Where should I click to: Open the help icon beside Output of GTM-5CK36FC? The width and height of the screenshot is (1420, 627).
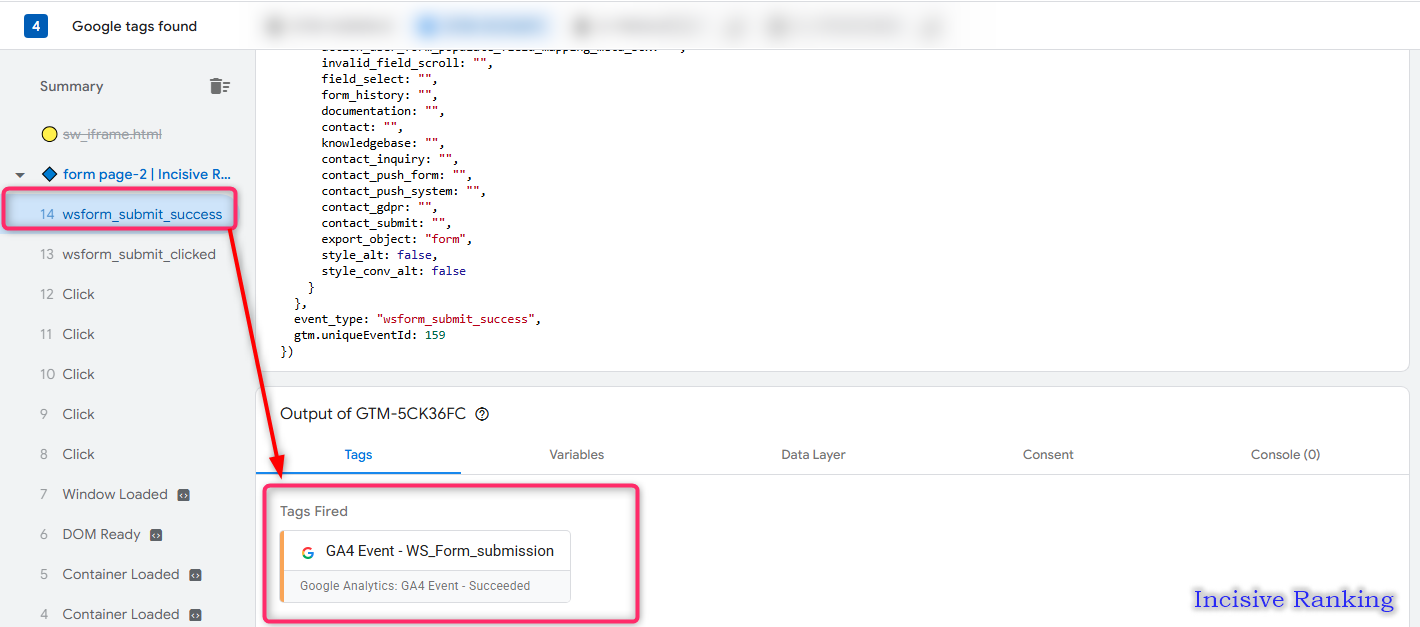pyautogui.click(x=482, y=414)
